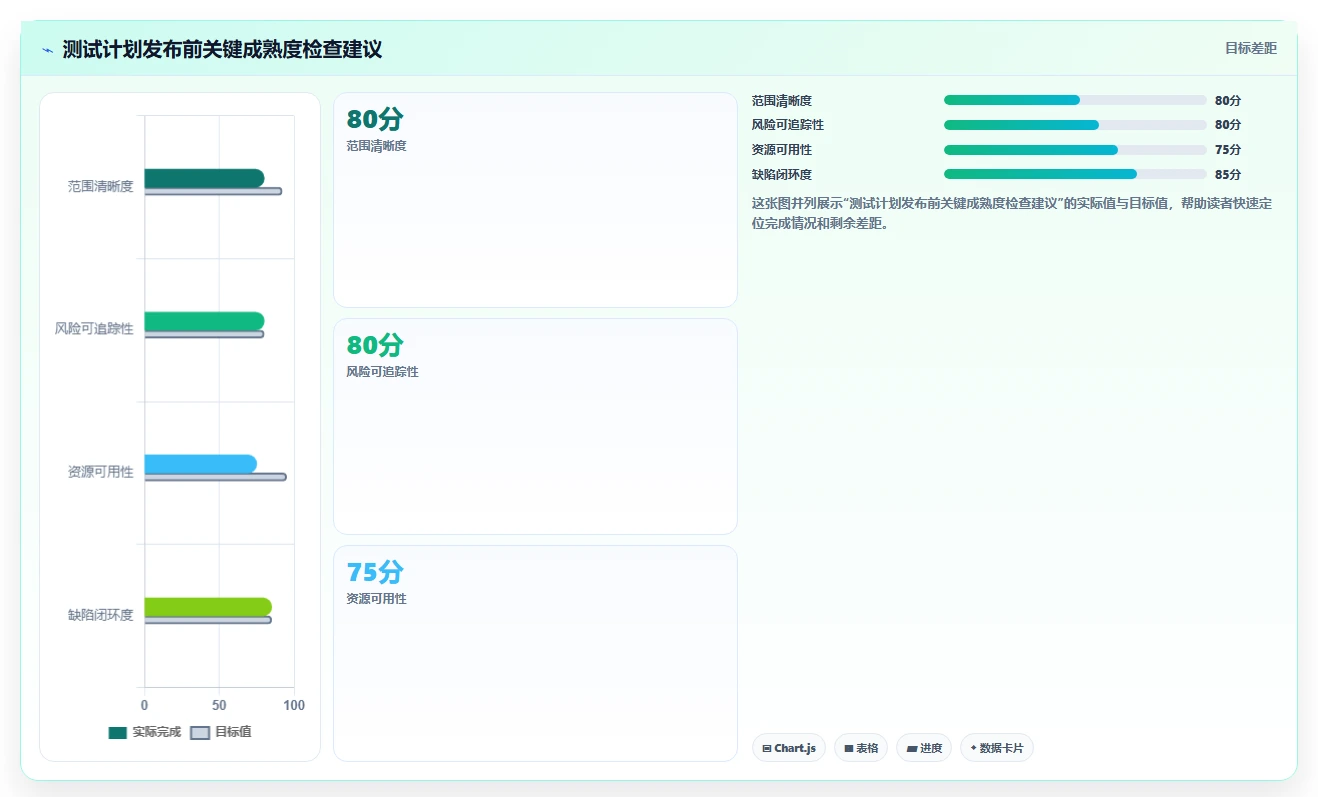The height and width of the screenshot is (797, 1318).
Task: Click the title 测试计划发布前关键成熟度检查建议
Action: 222,50
